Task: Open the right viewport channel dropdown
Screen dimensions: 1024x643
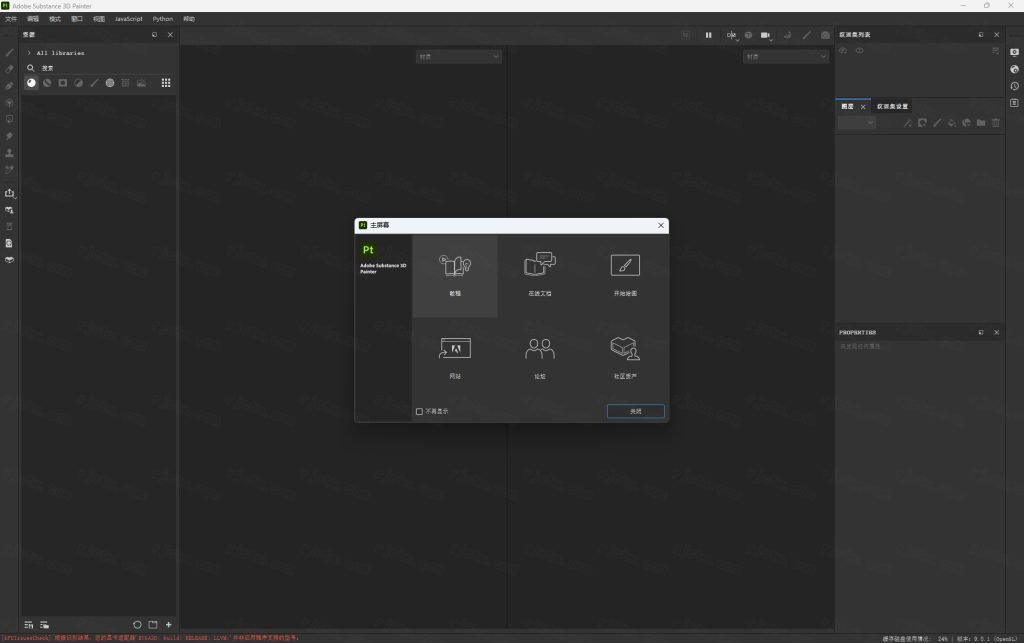Action: [x=786, y=57]
